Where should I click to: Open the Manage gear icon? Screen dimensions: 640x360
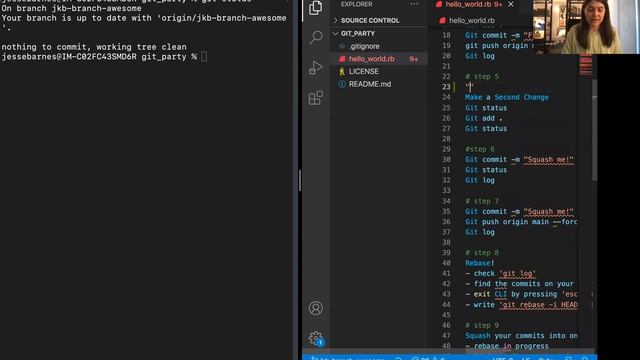tap(316, 338)
